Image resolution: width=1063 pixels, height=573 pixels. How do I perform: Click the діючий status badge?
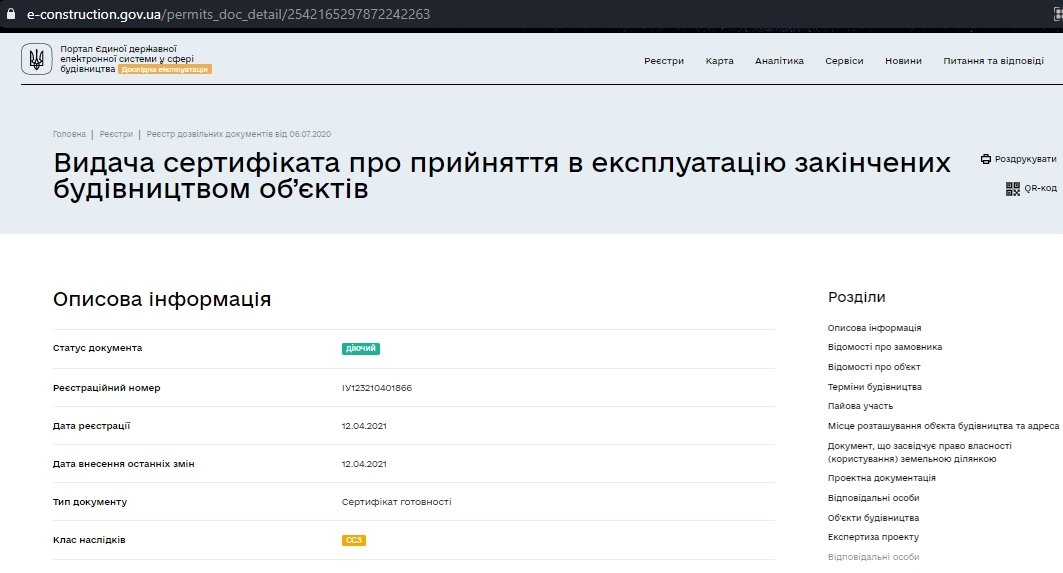point(361,349)
